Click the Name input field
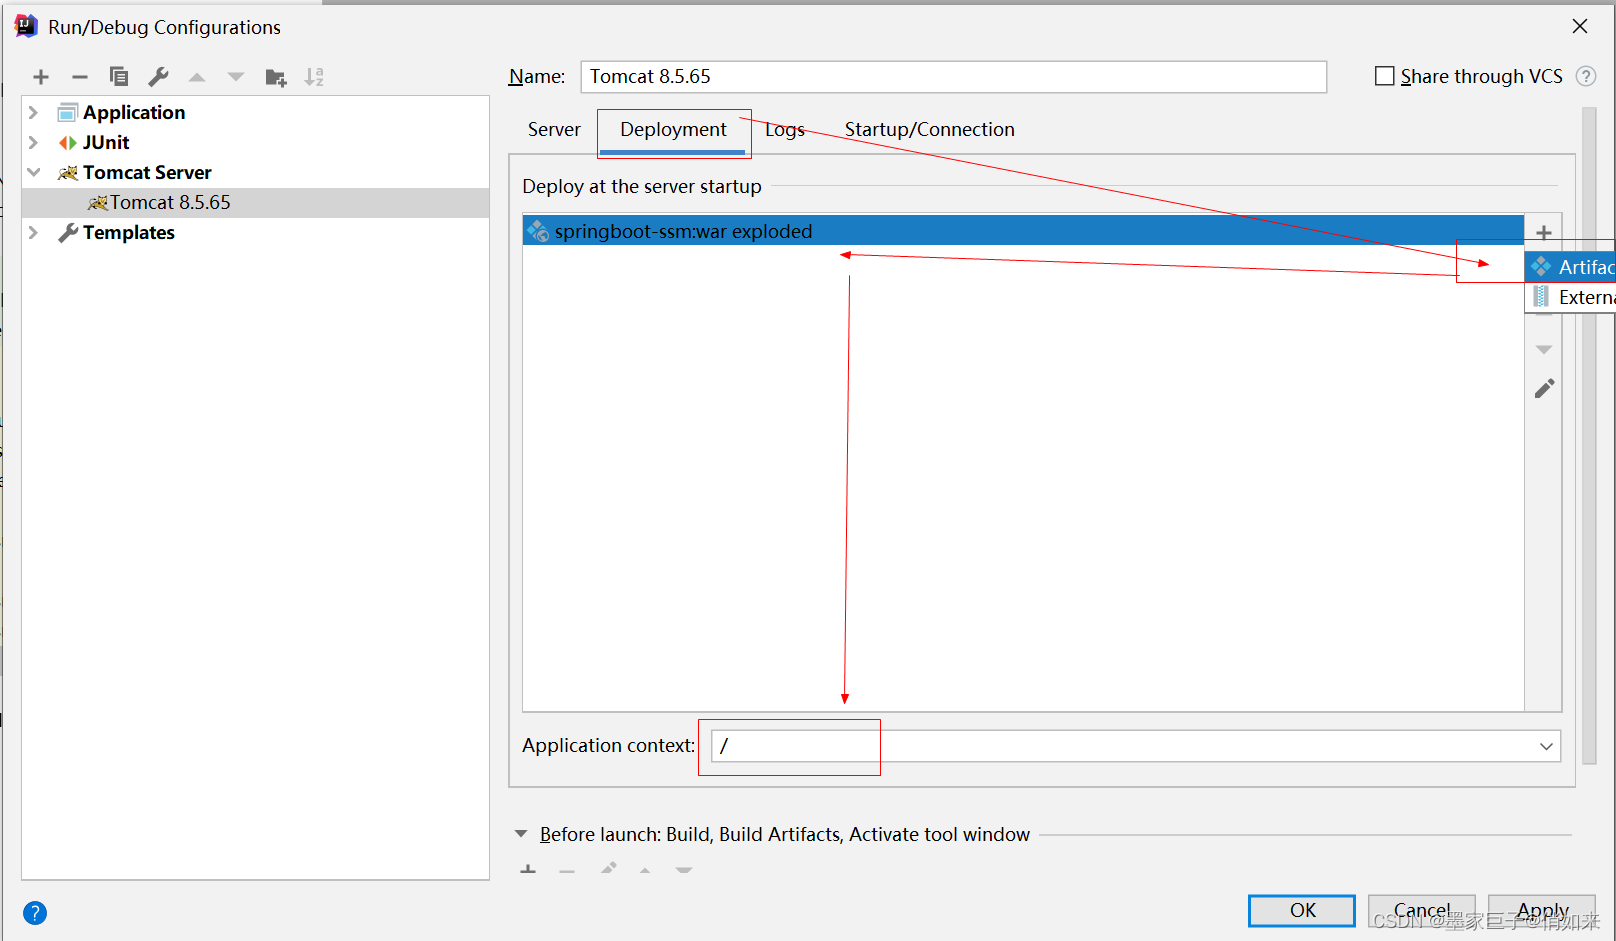Viewport: 1616px width, 941px height. tap(953, 77)
